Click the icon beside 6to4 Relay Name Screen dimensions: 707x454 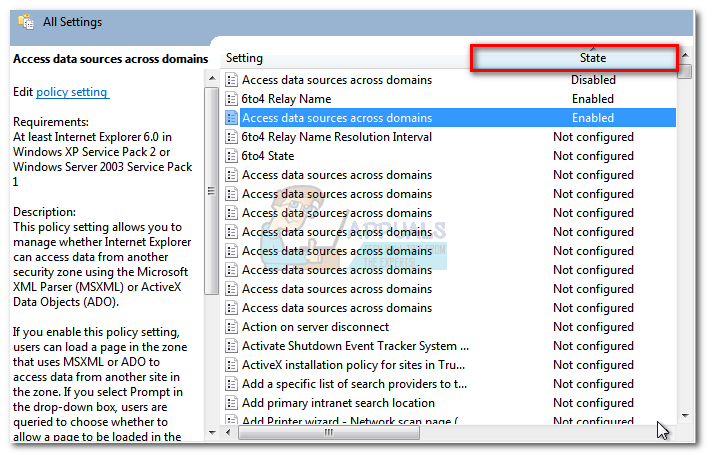(x=232, y=99)
